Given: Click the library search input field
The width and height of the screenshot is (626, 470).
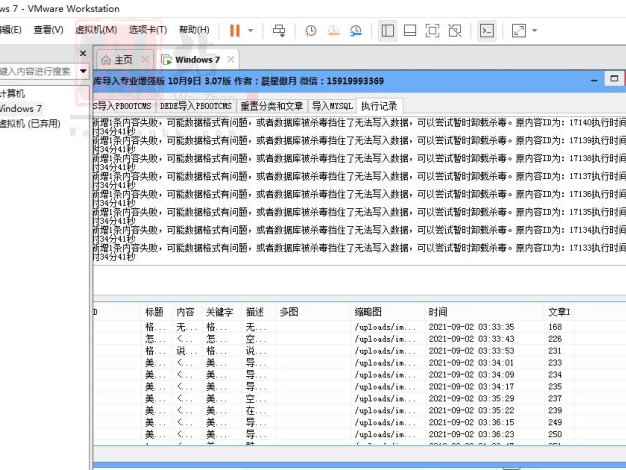Looking at the screenshot, I should coord(38,71).
